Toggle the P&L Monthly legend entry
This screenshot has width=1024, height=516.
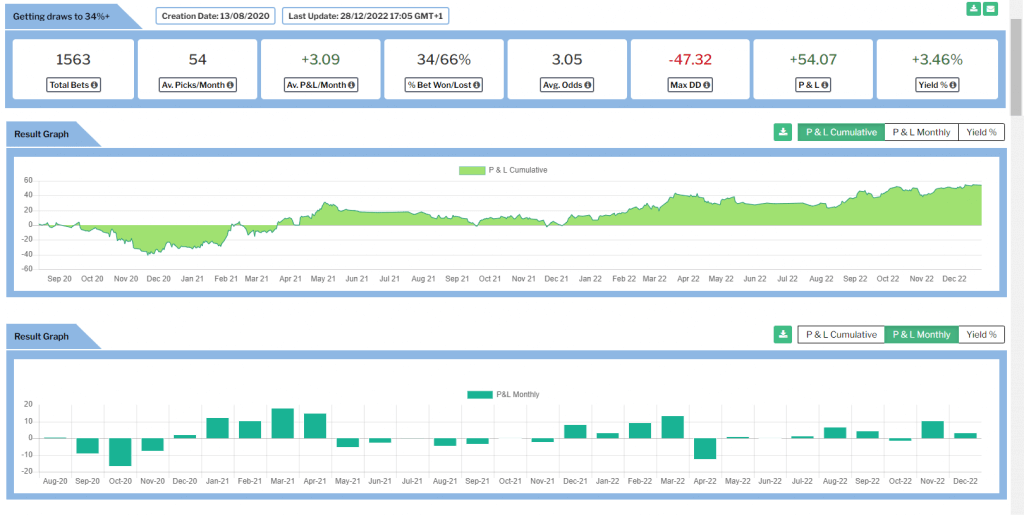503,395
